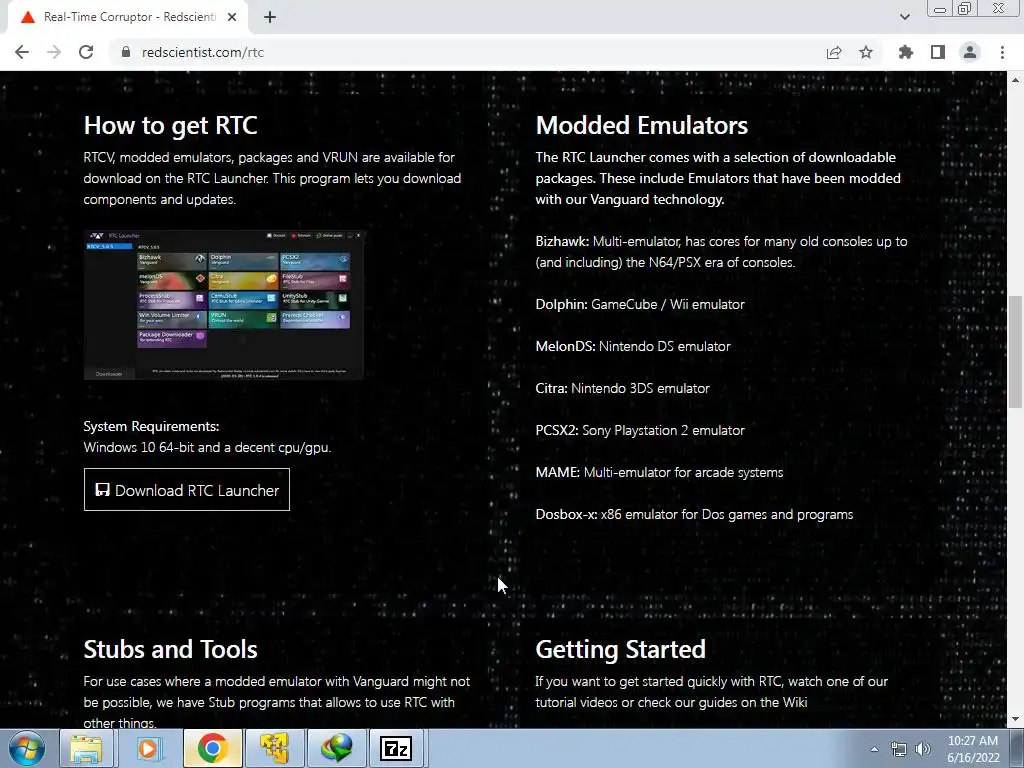Open the RTC Launcher screenshot thumbnail
Screen dimensions: 1024x768
[x=224, y=304]
